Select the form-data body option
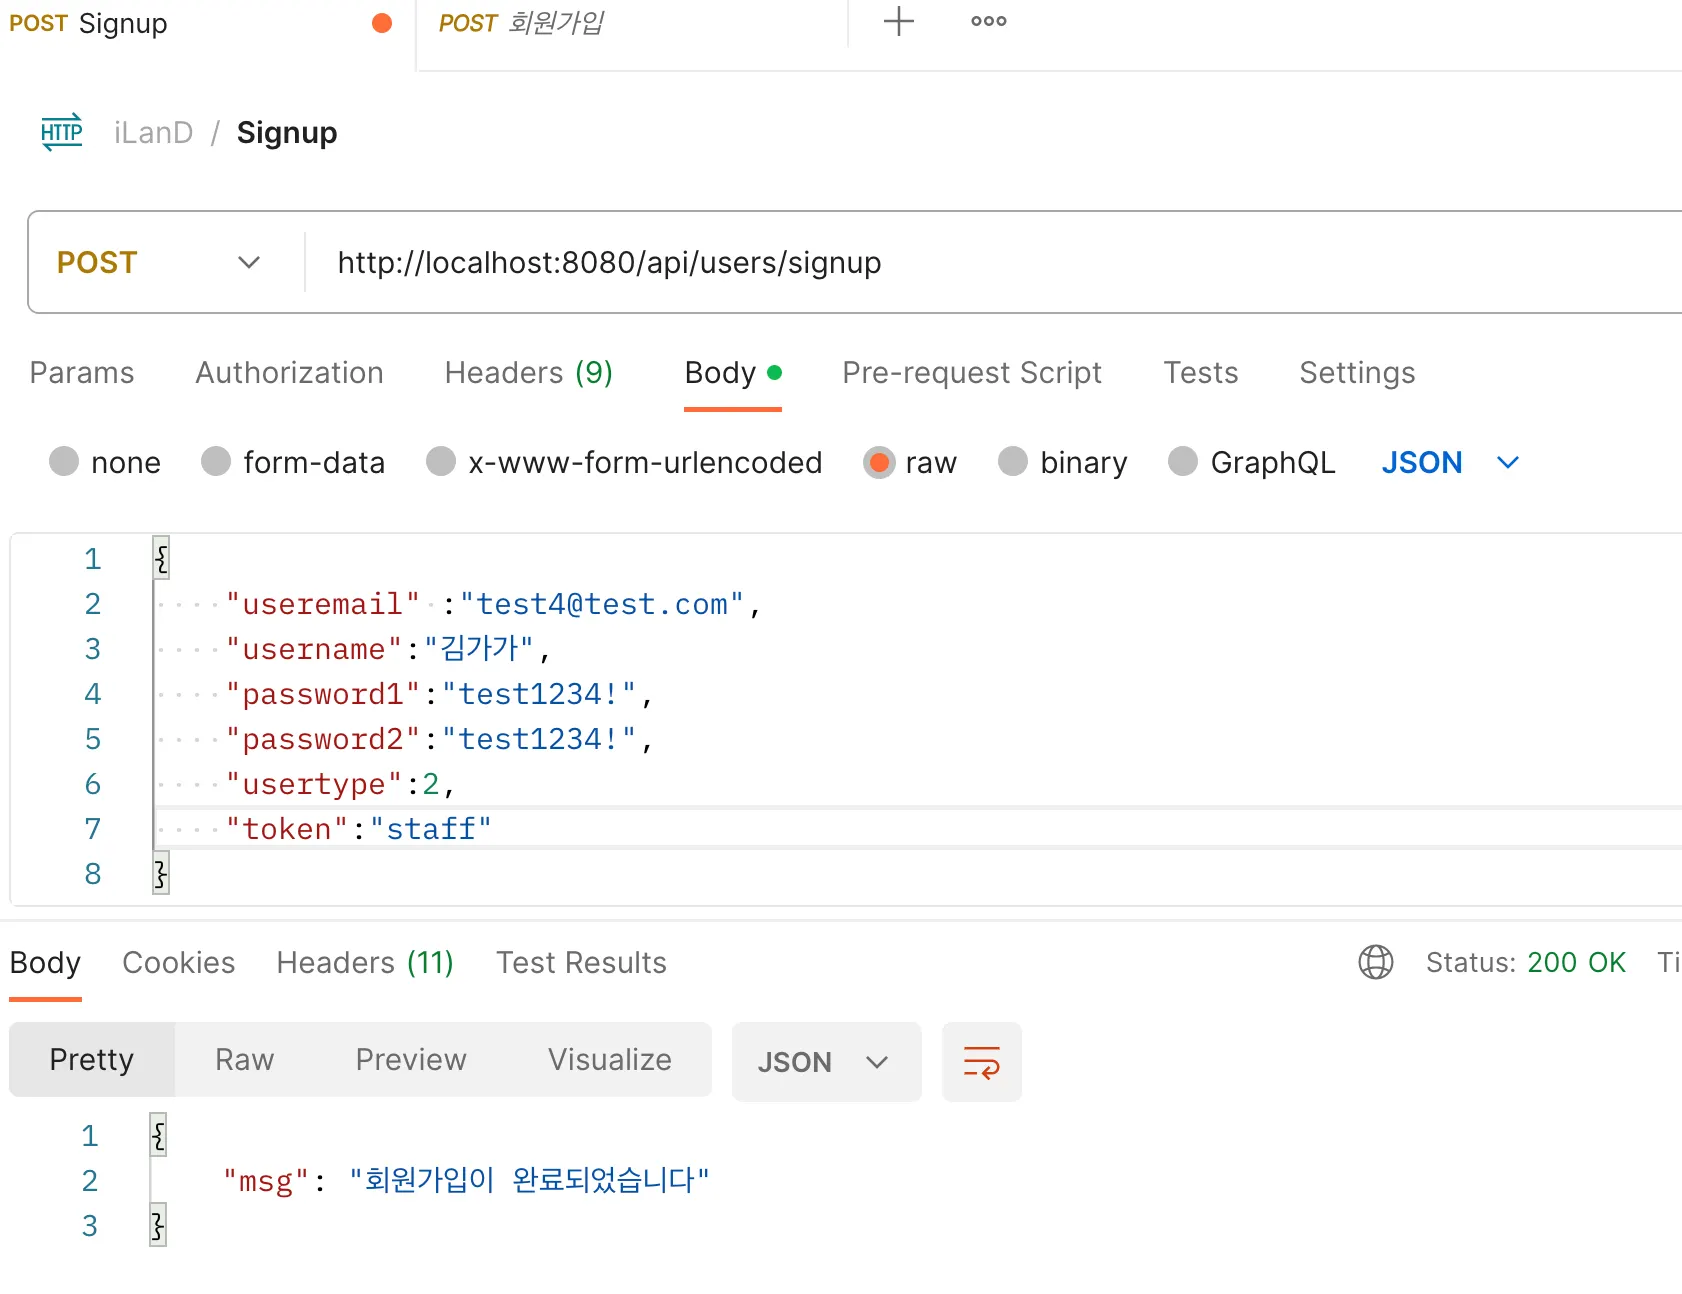The width and height of the screenshot is (1682, 1294). 216,462
